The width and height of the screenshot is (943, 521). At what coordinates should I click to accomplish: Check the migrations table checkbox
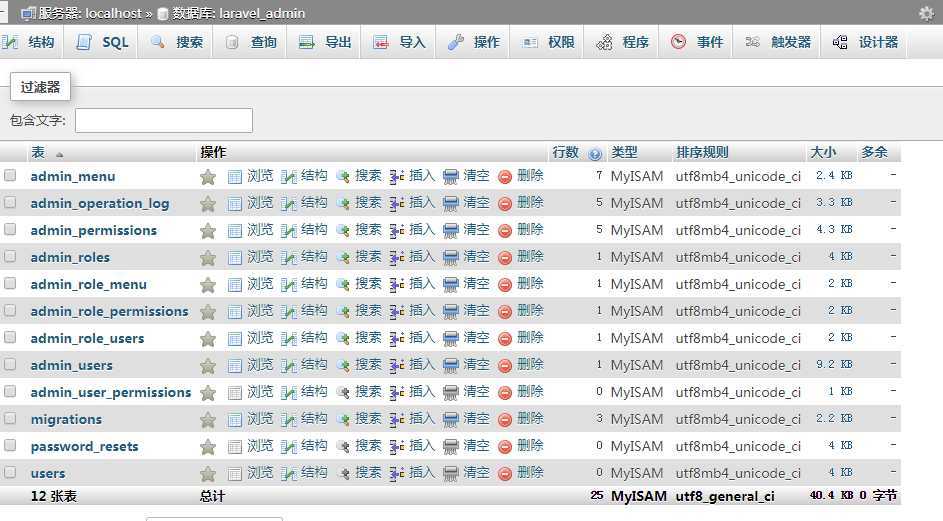[10, 418]
